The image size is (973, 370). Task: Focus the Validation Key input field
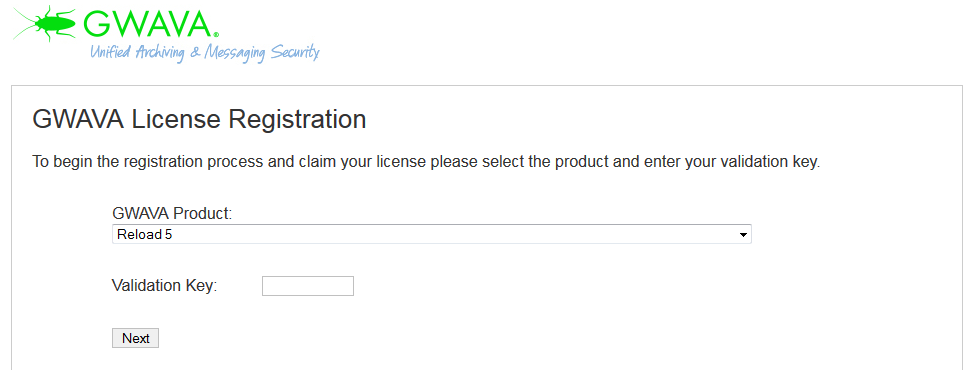(308, 286)
